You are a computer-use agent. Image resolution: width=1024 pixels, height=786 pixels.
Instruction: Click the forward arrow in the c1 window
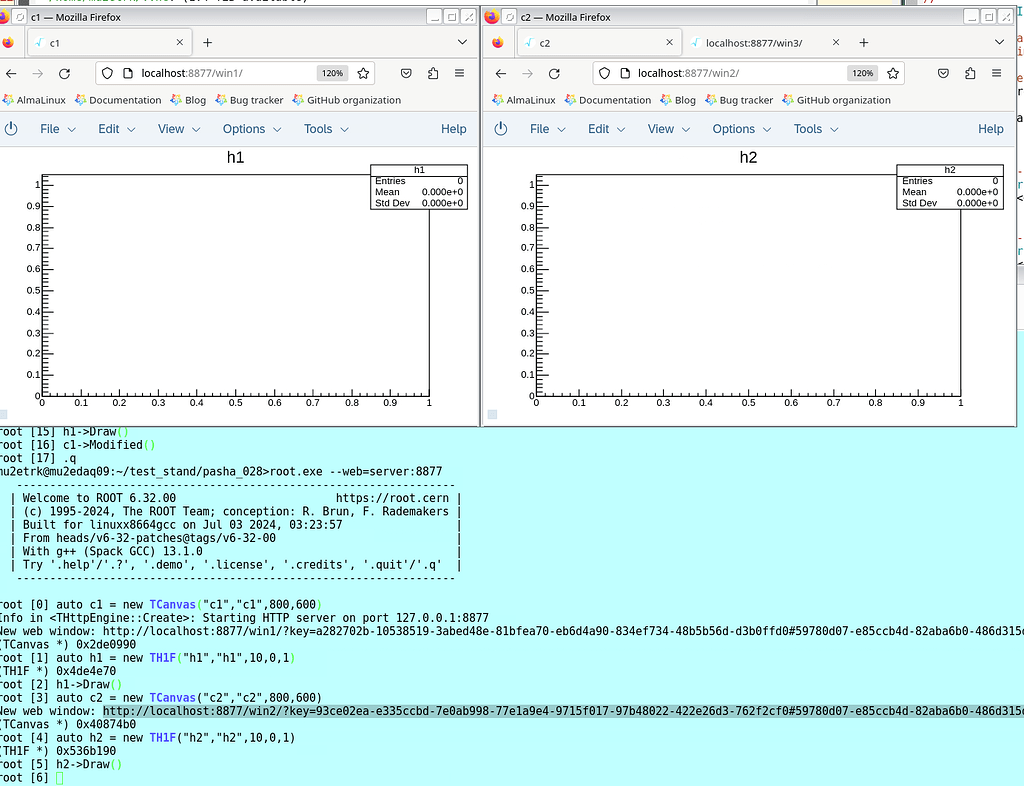[37, 73]
